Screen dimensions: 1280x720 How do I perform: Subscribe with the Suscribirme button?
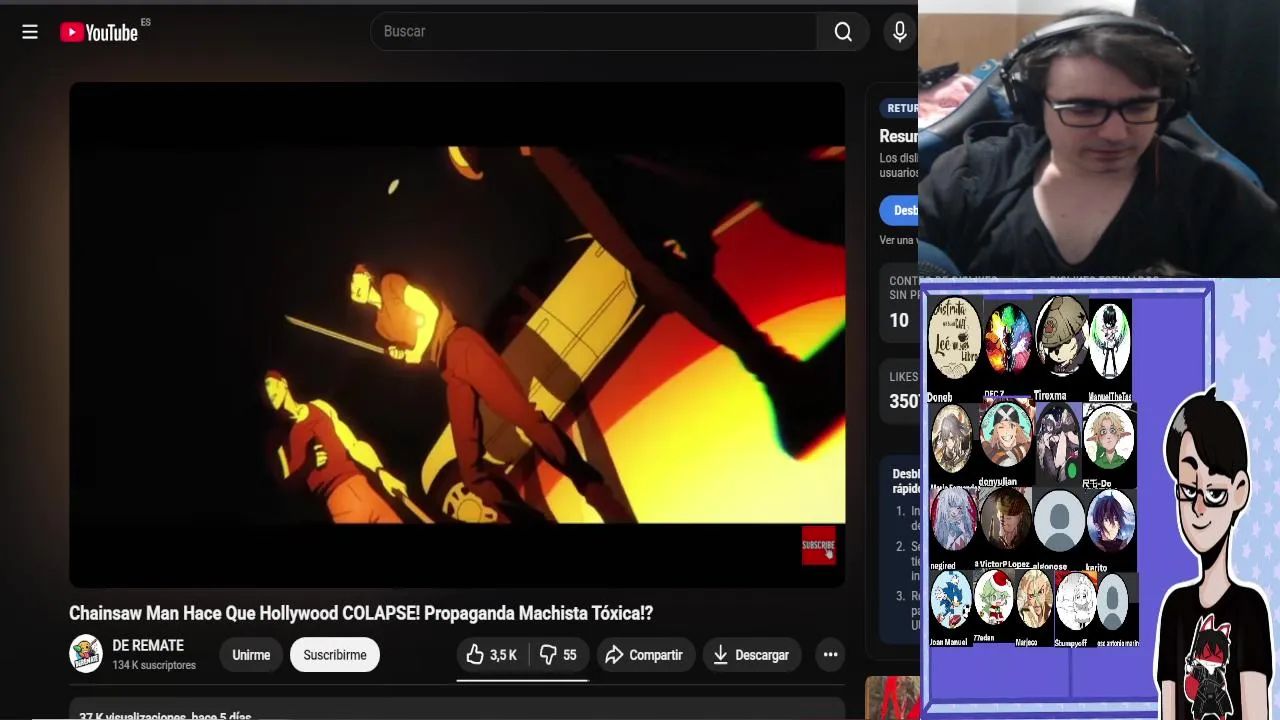(x=335, y=655)
